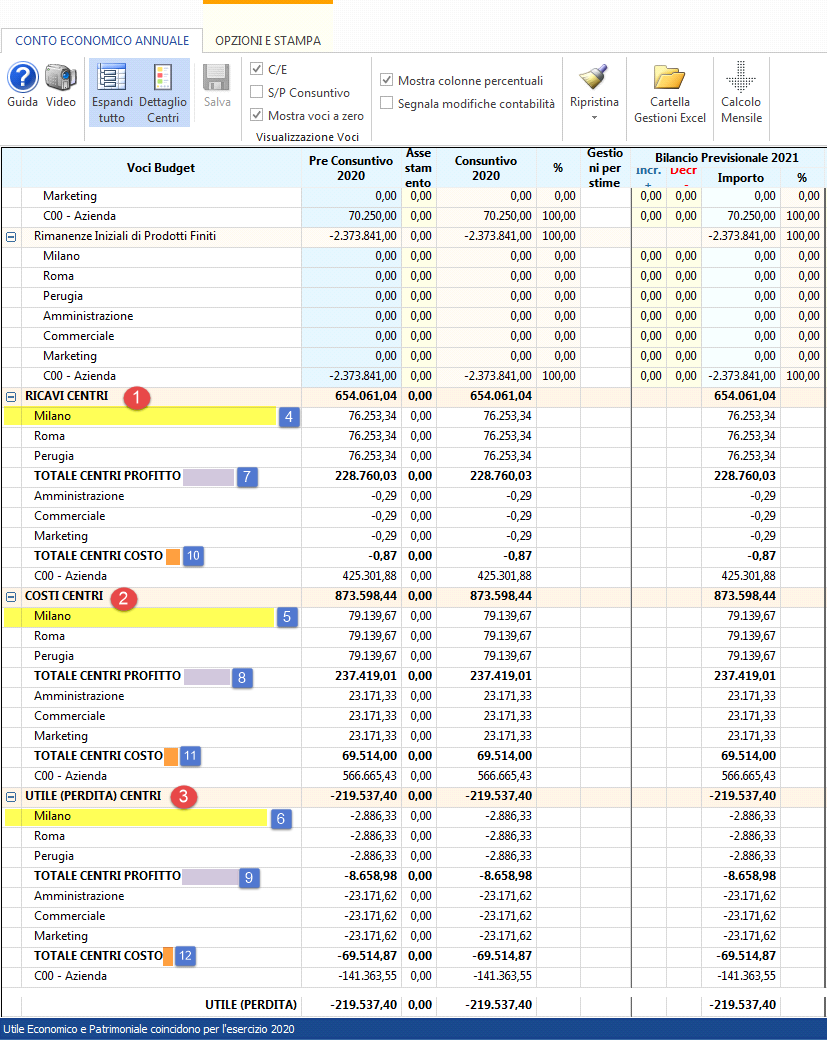The image size is (827, 1040).
Task: Run the Calcolo Mensile arrow icon
Action: click(741, 76)
